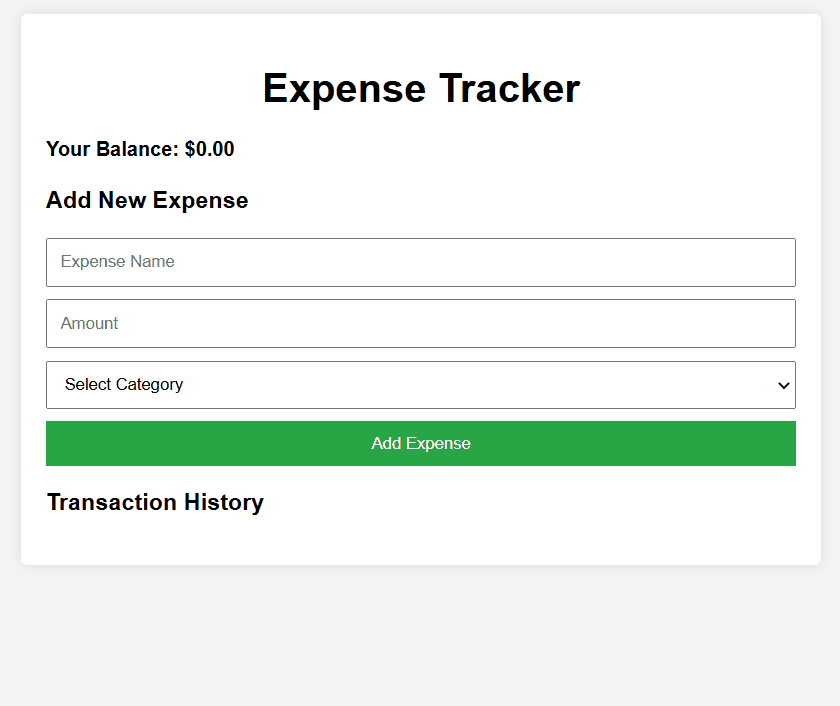840x706 pixels.
Task: Click the Select Category chevron arrow
Action: click(784, 385)
